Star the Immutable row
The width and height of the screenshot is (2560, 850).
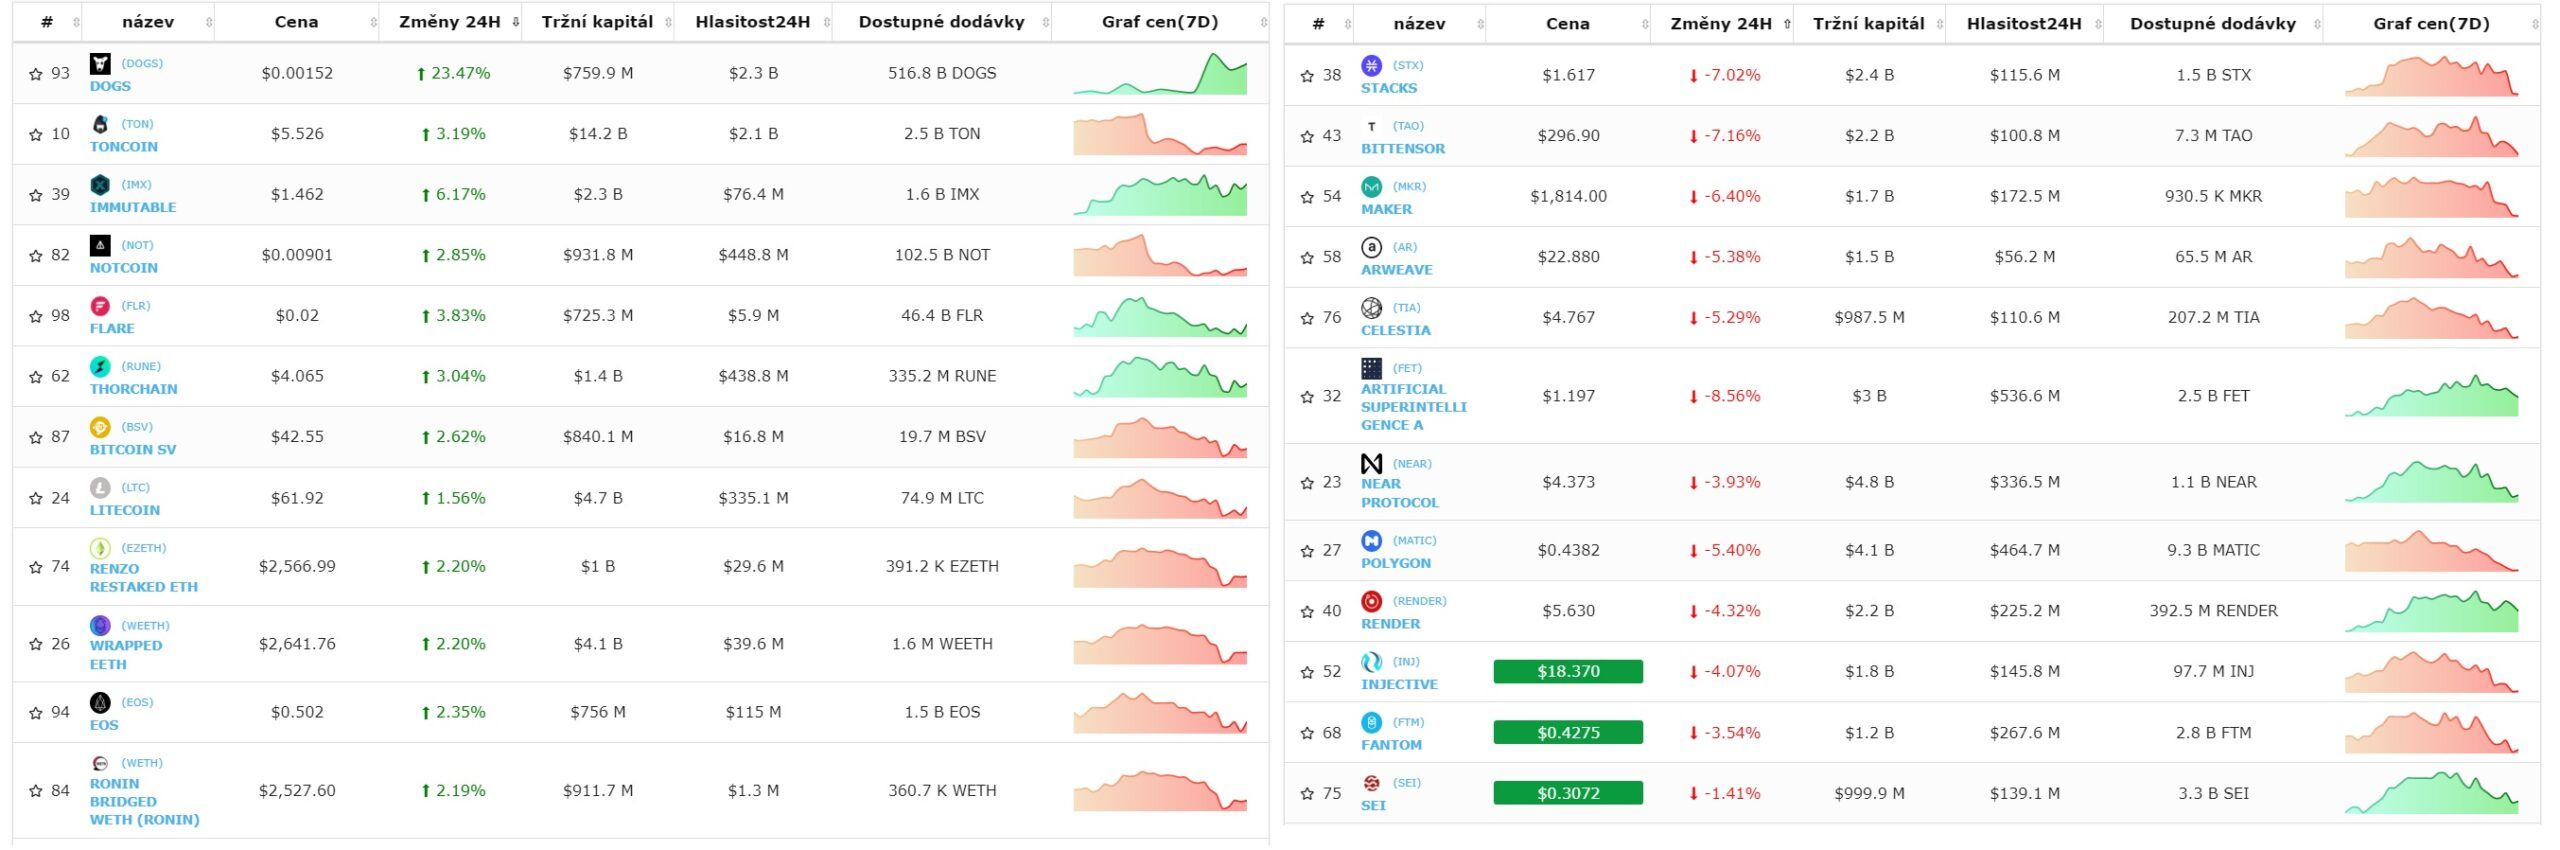coord(36,195)
